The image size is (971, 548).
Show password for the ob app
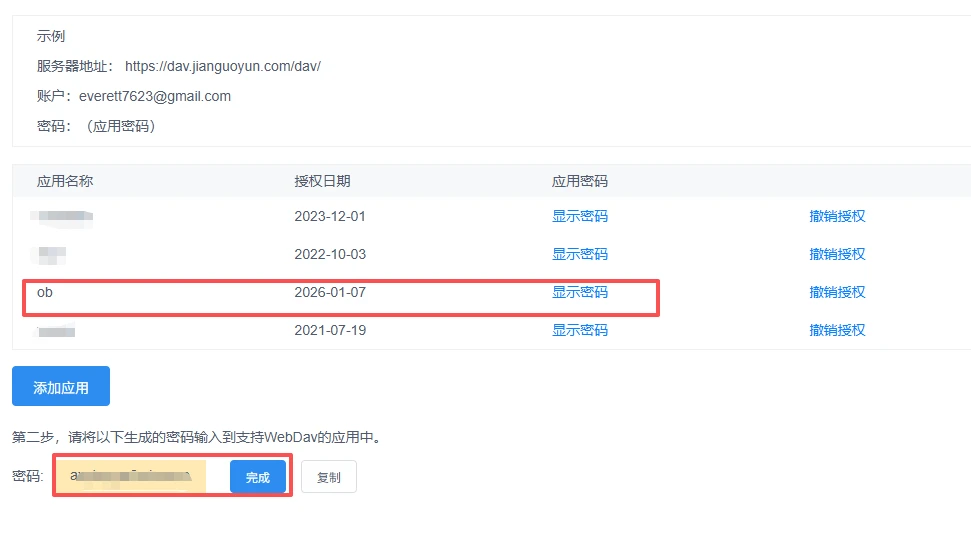(579, 292)
